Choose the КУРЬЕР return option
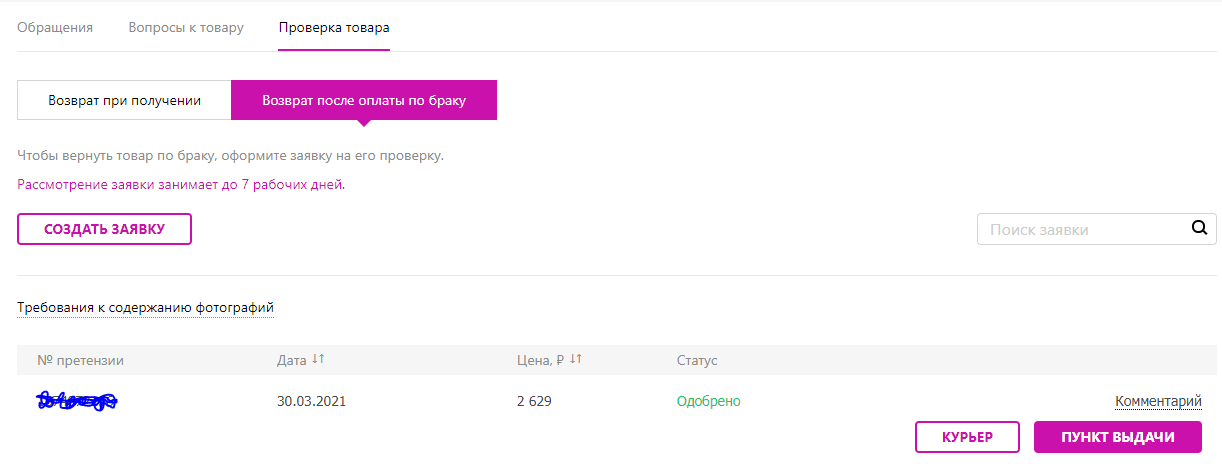Screen dimensions: 1222x466 (x=967, y=437)
